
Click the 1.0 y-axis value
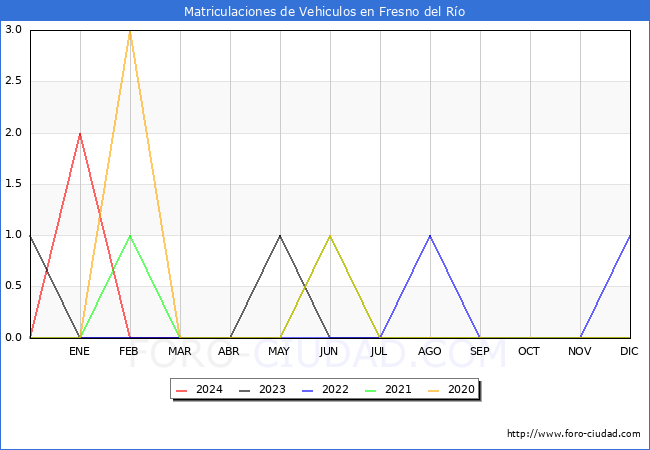13,235
